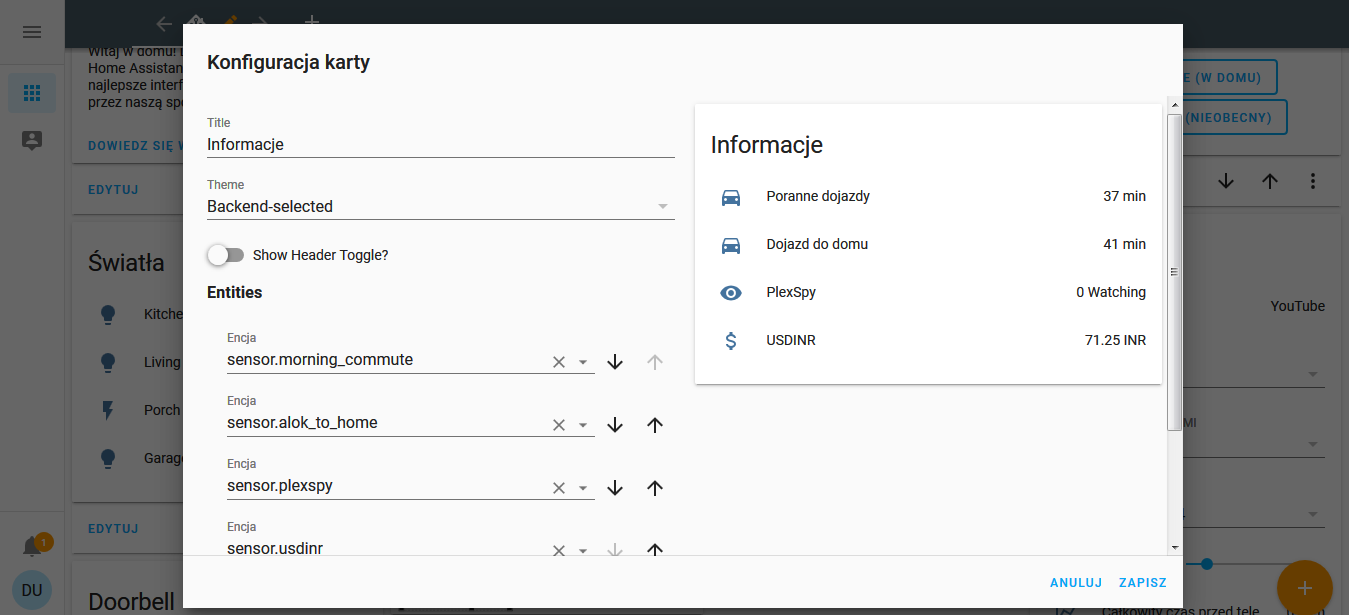Select Dojazd do domu row in preview
The height and width of the screenshot is (615, 1349).
click(x=928, y=245)
